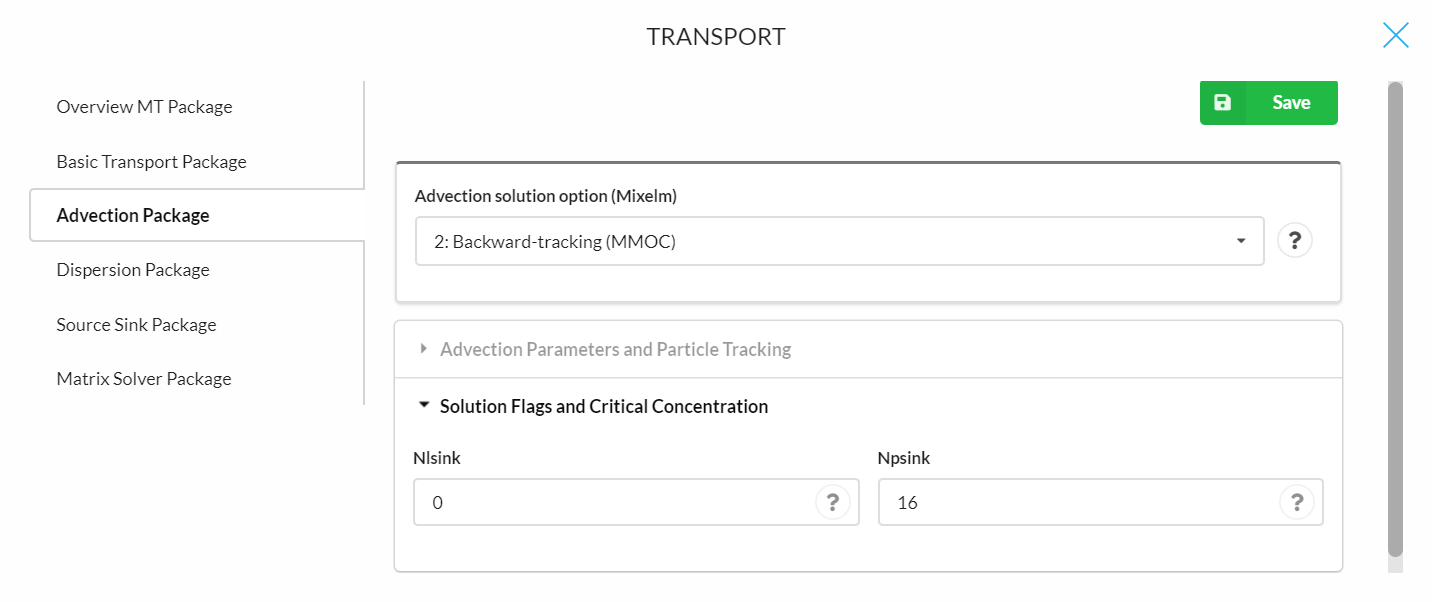Click the save disk icon on the Save button
The height and width of the screenshot is (602, 1432).
point(1223,102)
